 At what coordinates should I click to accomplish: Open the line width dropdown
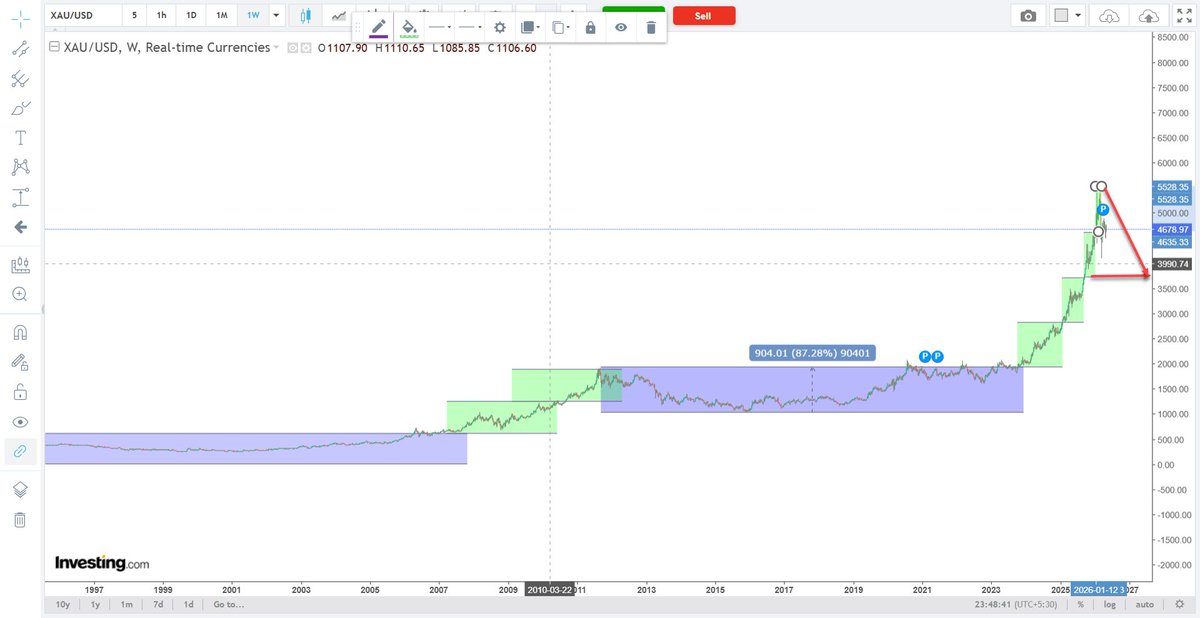469,28
